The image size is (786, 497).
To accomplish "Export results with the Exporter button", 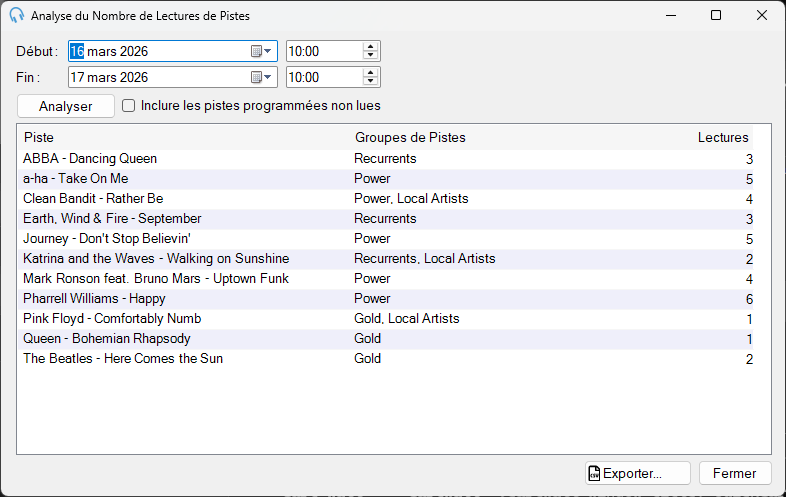I will point(638,473).
